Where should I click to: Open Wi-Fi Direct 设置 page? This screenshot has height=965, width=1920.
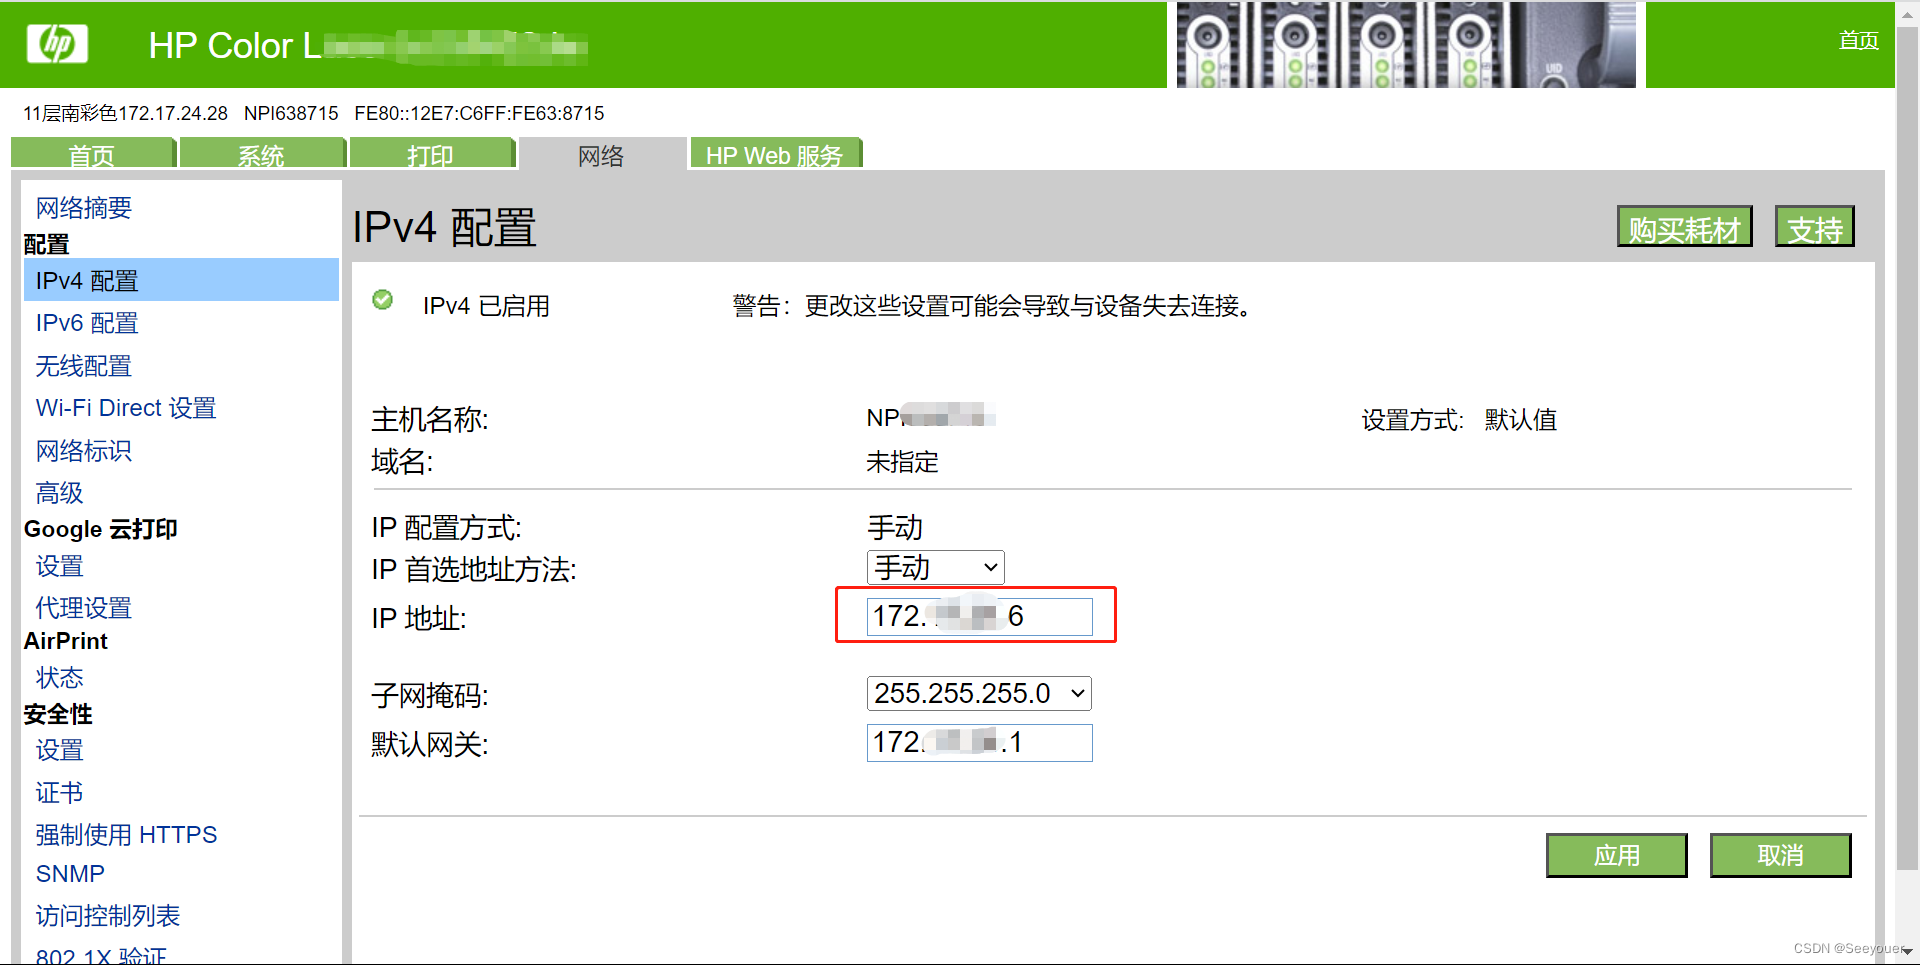(x=126, y=408)
